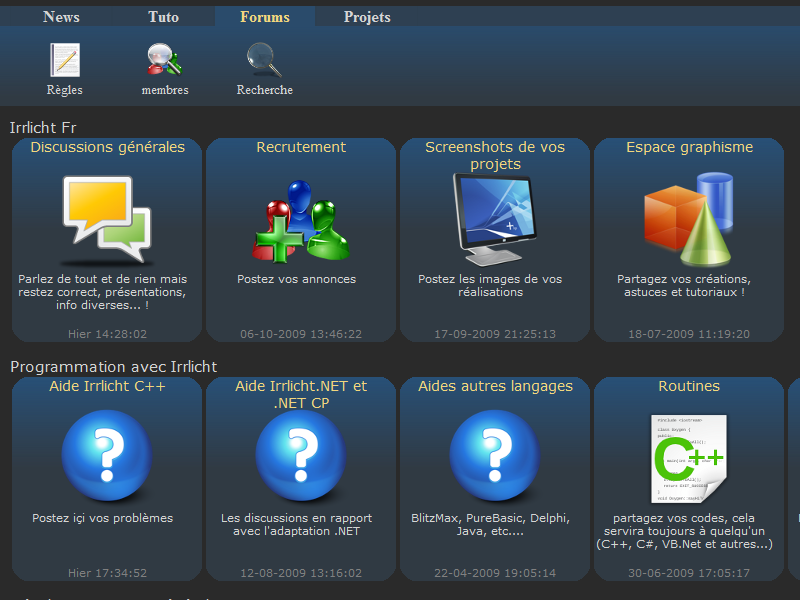Open the membres people-search icon

[x=165, y=60]
